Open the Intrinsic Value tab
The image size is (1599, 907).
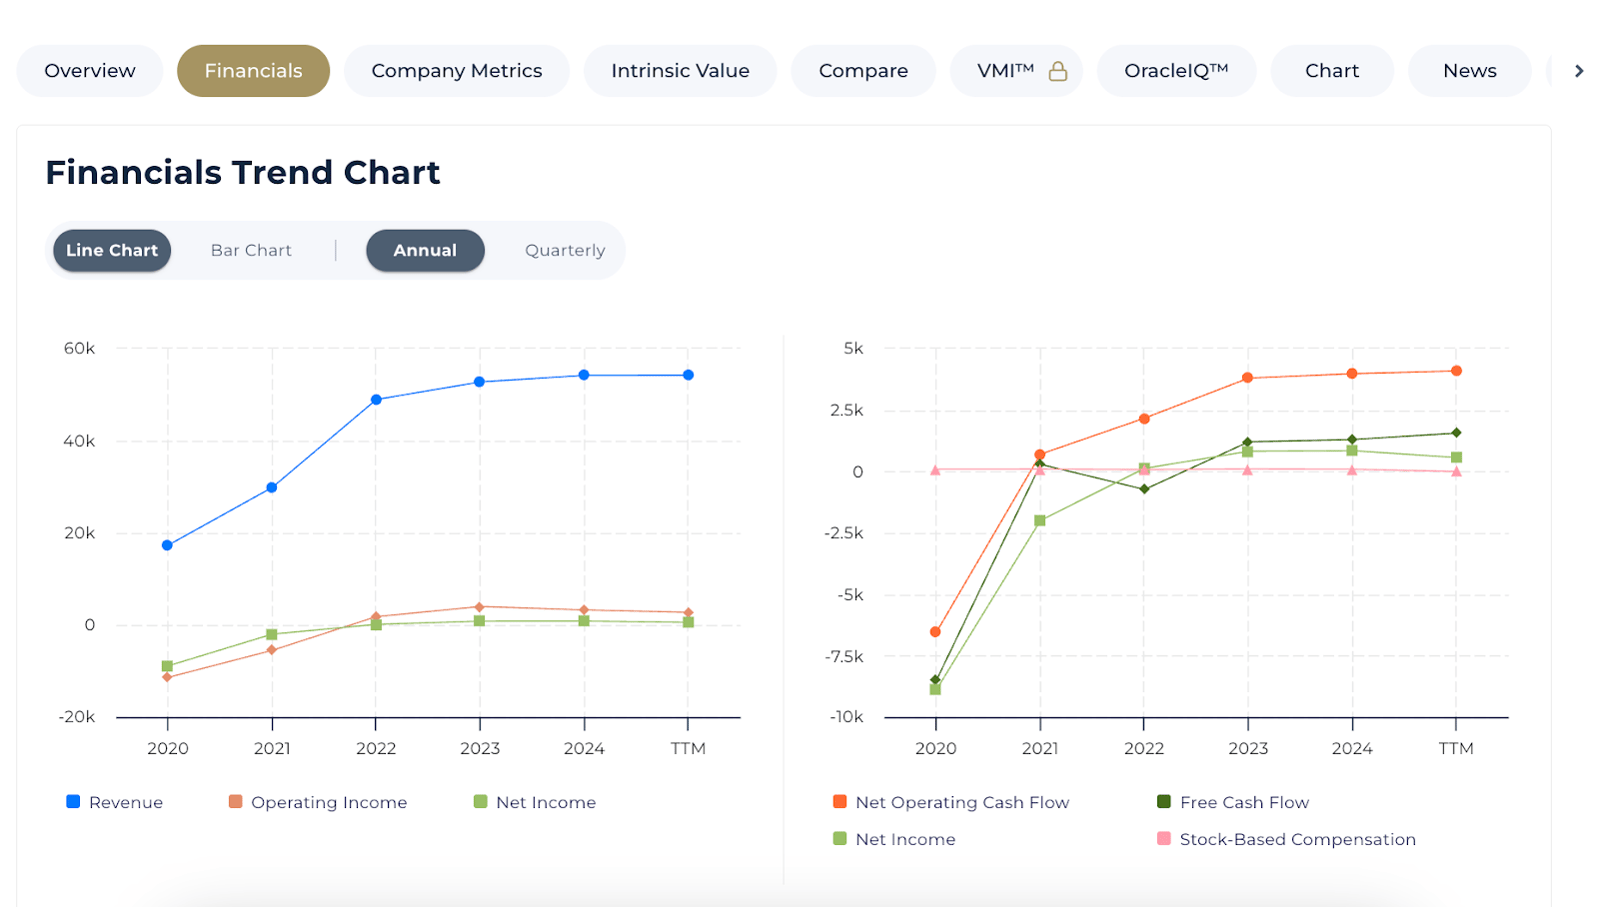[680, 71]
